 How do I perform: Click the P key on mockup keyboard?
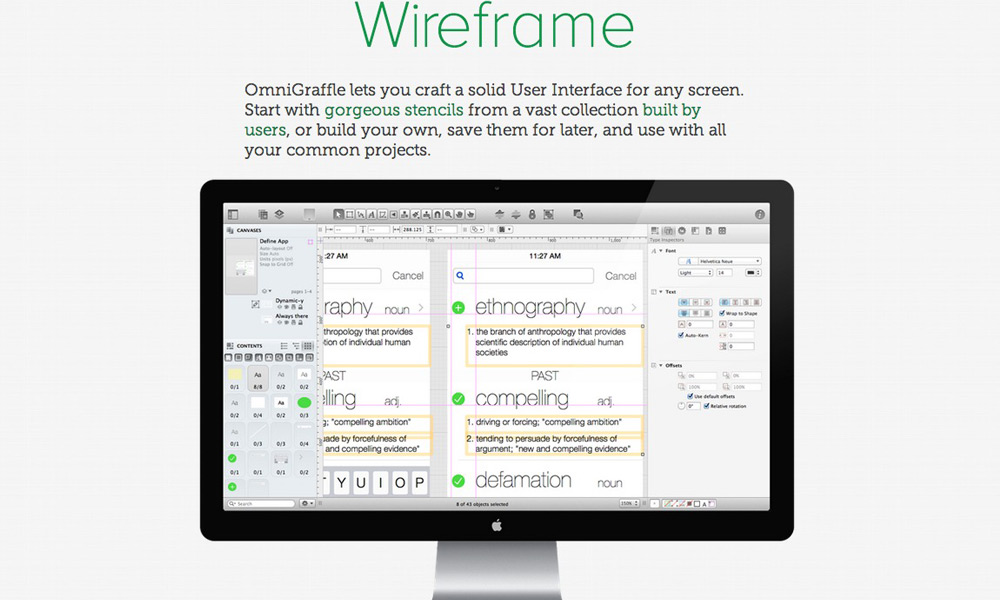420,483
